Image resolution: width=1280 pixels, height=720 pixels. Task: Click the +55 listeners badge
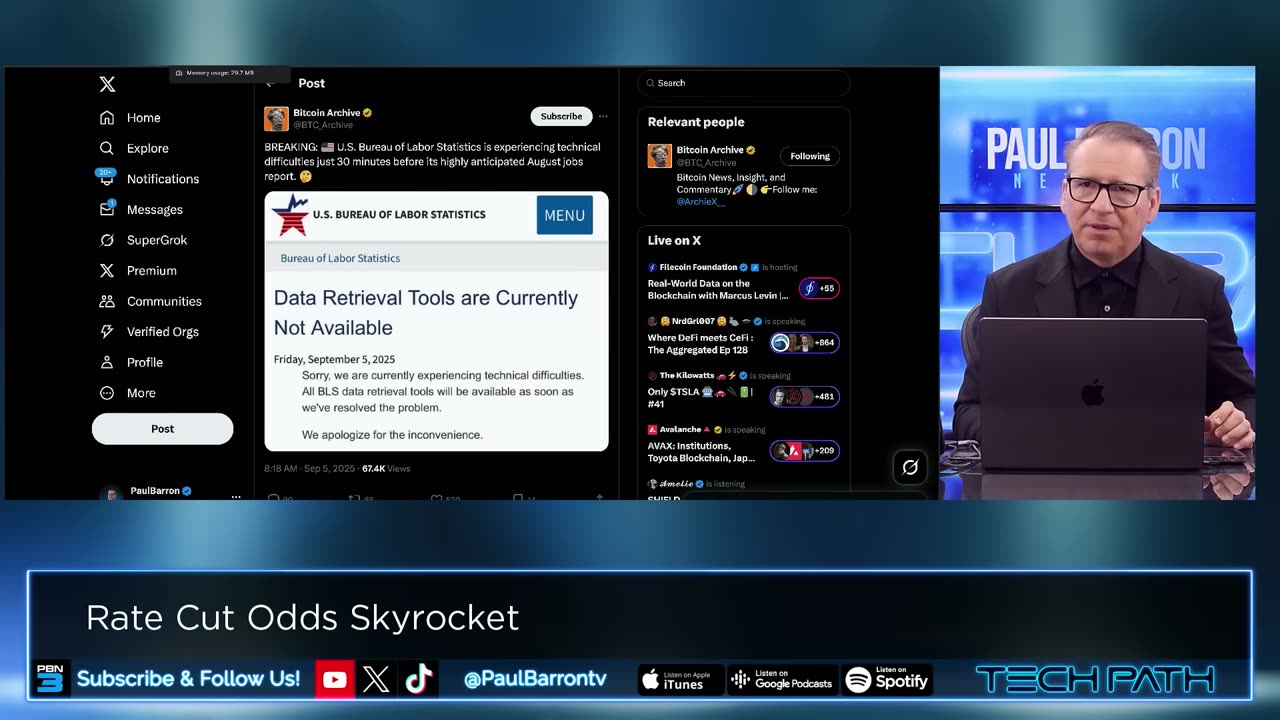pyautogui.click(x=819, y=288)
